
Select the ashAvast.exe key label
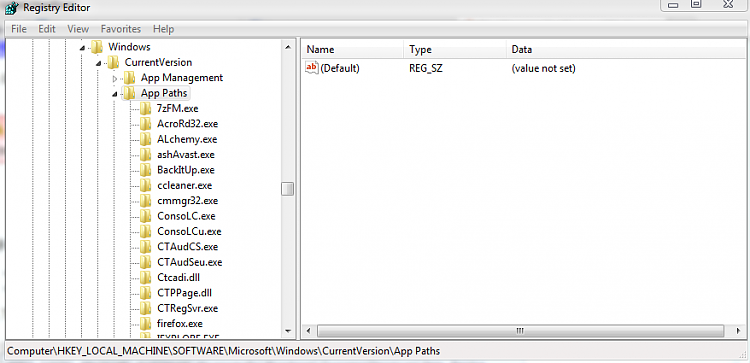pos(186,154)
